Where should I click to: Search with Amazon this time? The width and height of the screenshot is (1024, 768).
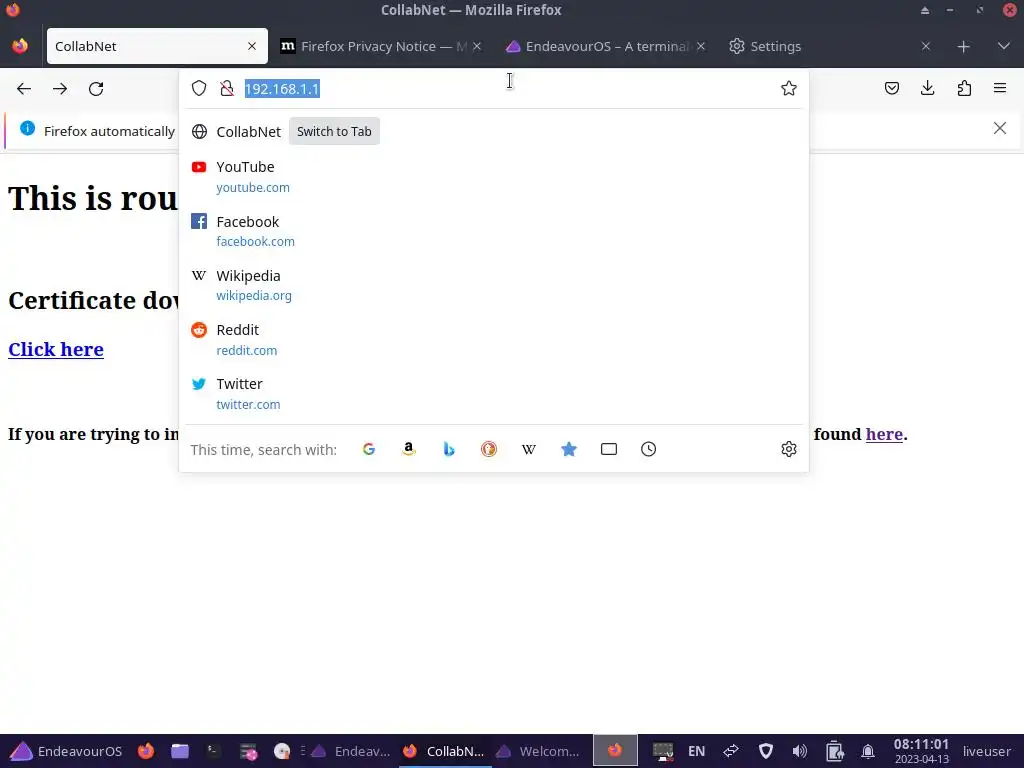coord(409,449)
